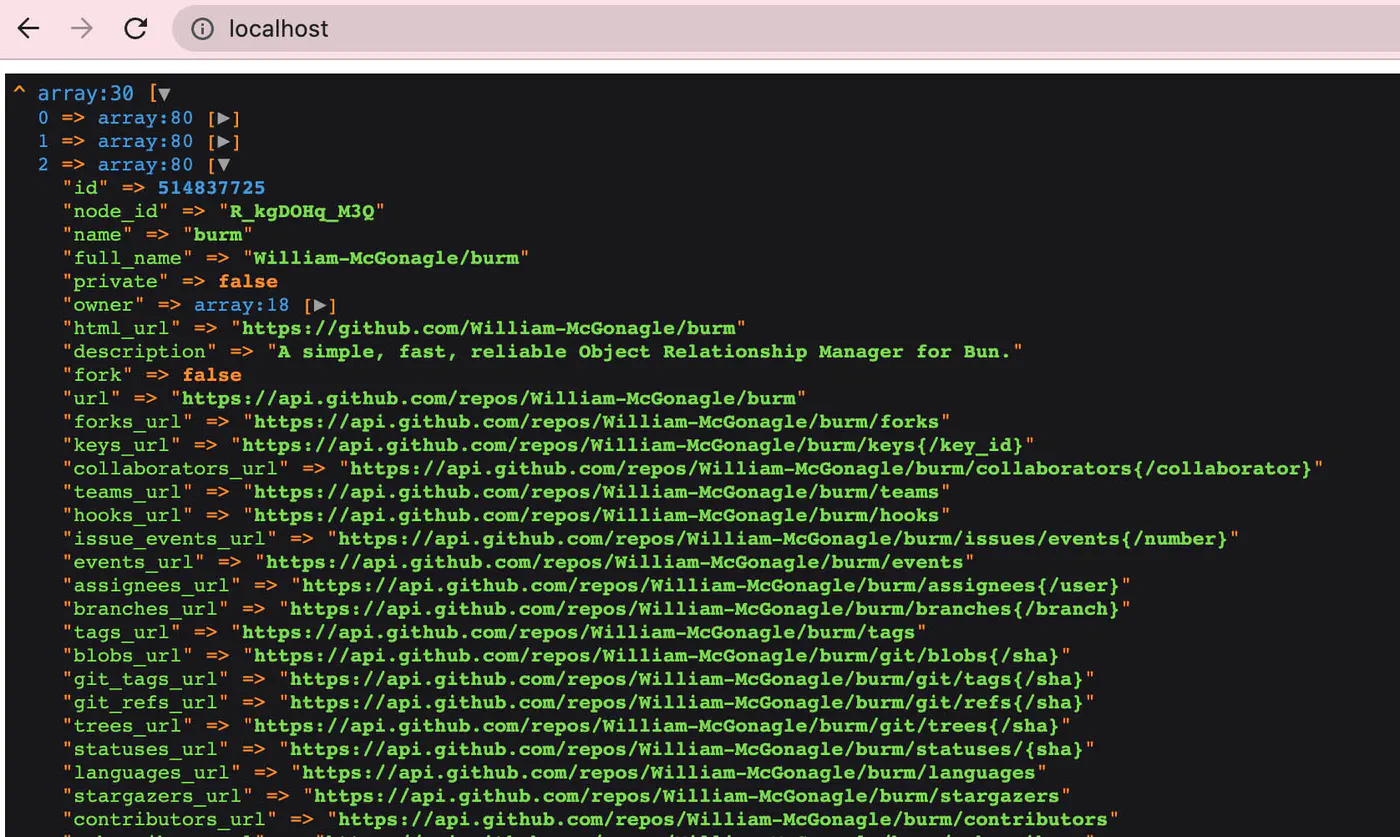Image resolution: width=1400 pixels, height=837 pixels.
Task: Select the id value 514837725
Action: (211, 188)
